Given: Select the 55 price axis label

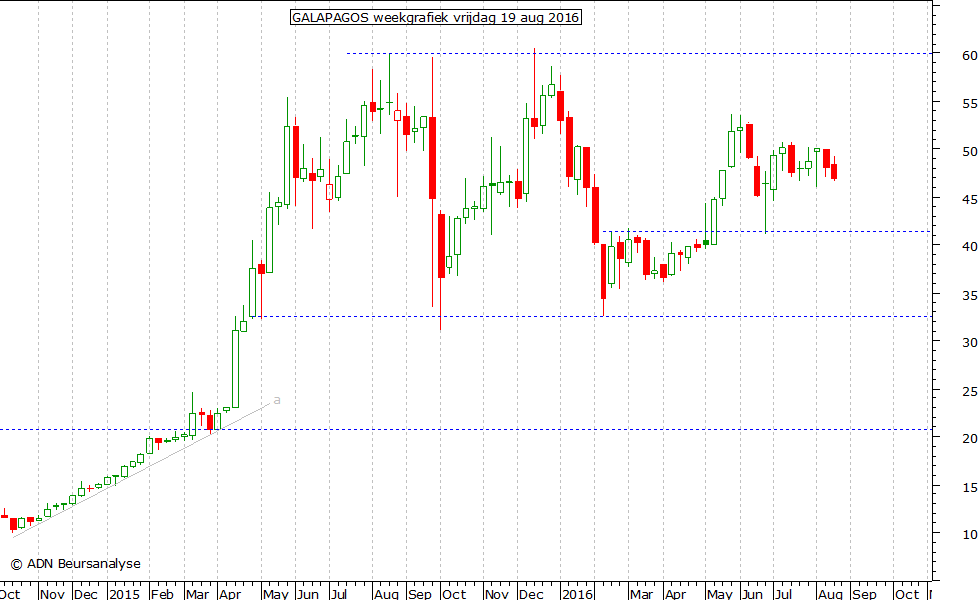Looking at the screenshot, I should [969, 104].
